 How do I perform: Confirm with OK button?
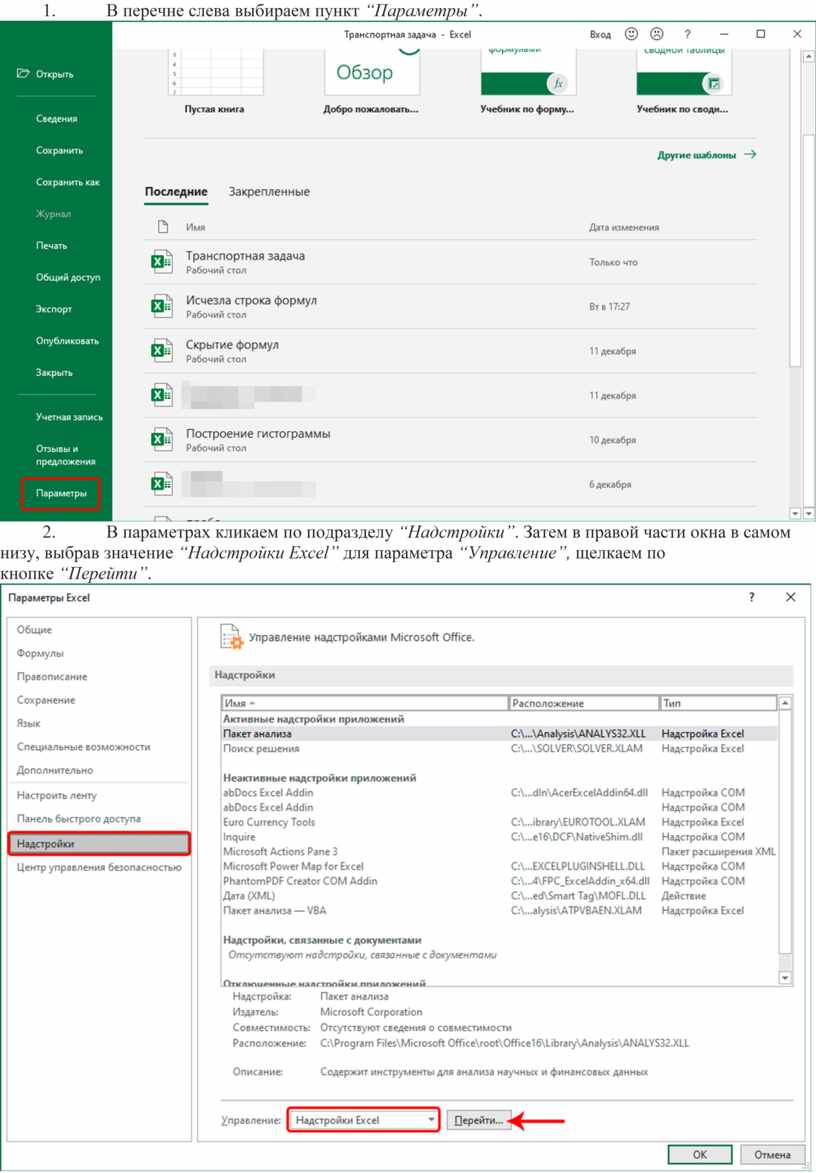coord(699,1154)
